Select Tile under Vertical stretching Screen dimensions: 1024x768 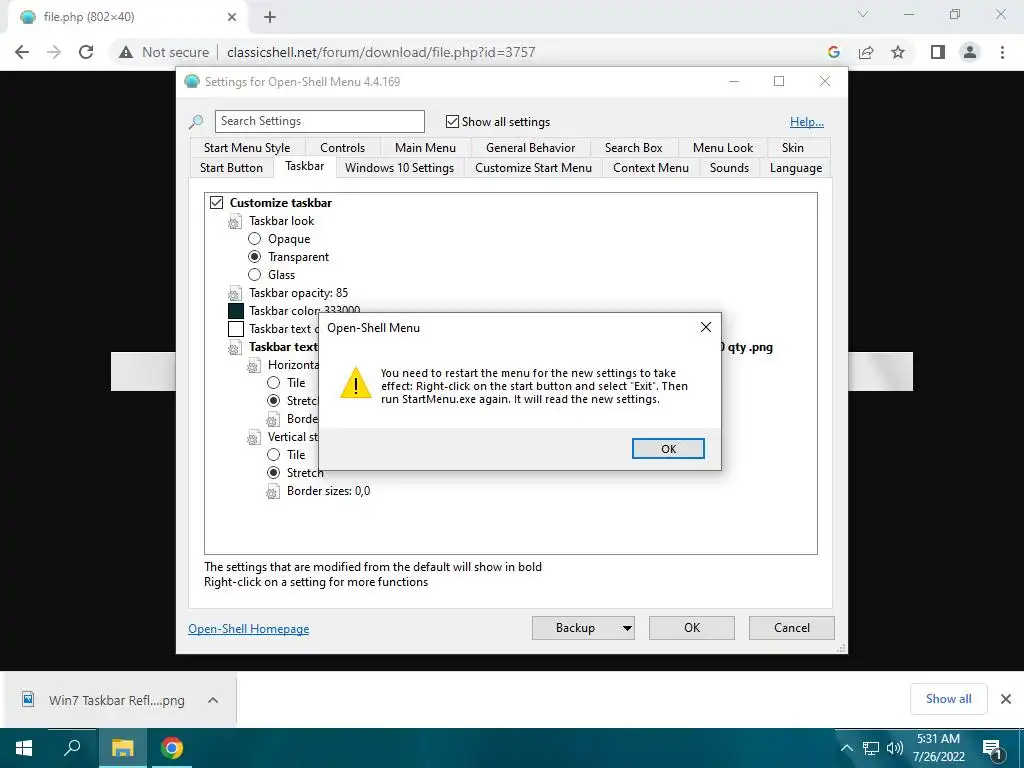click(x=273, y=455)
